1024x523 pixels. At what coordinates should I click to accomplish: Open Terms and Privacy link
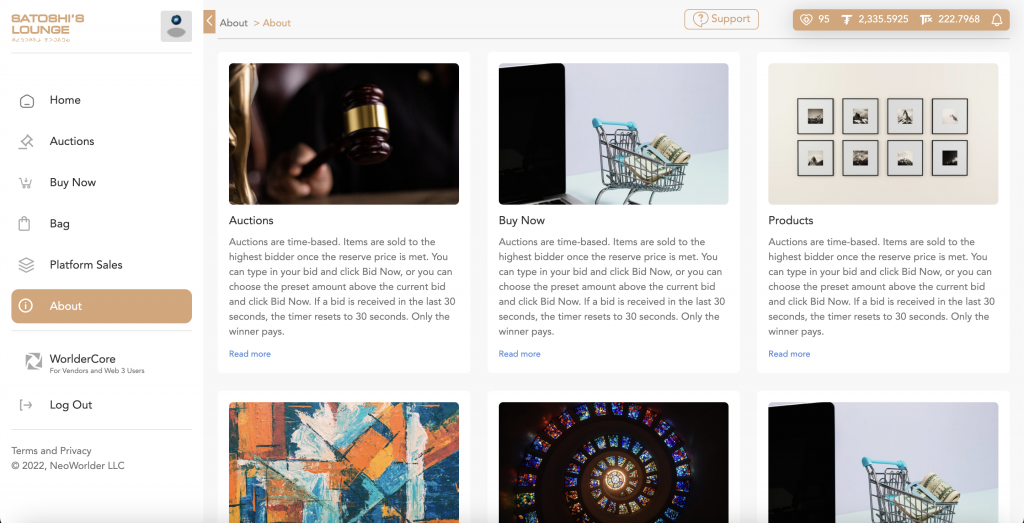point(51,451)
